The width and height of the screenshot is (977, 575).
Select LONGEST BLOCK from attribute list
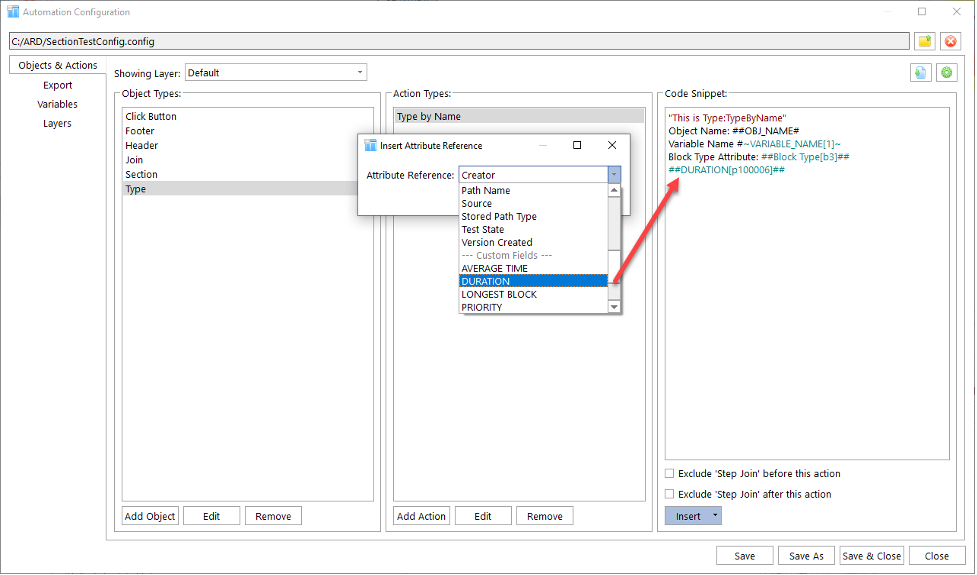pyautogui.click(x=499, y=294)
